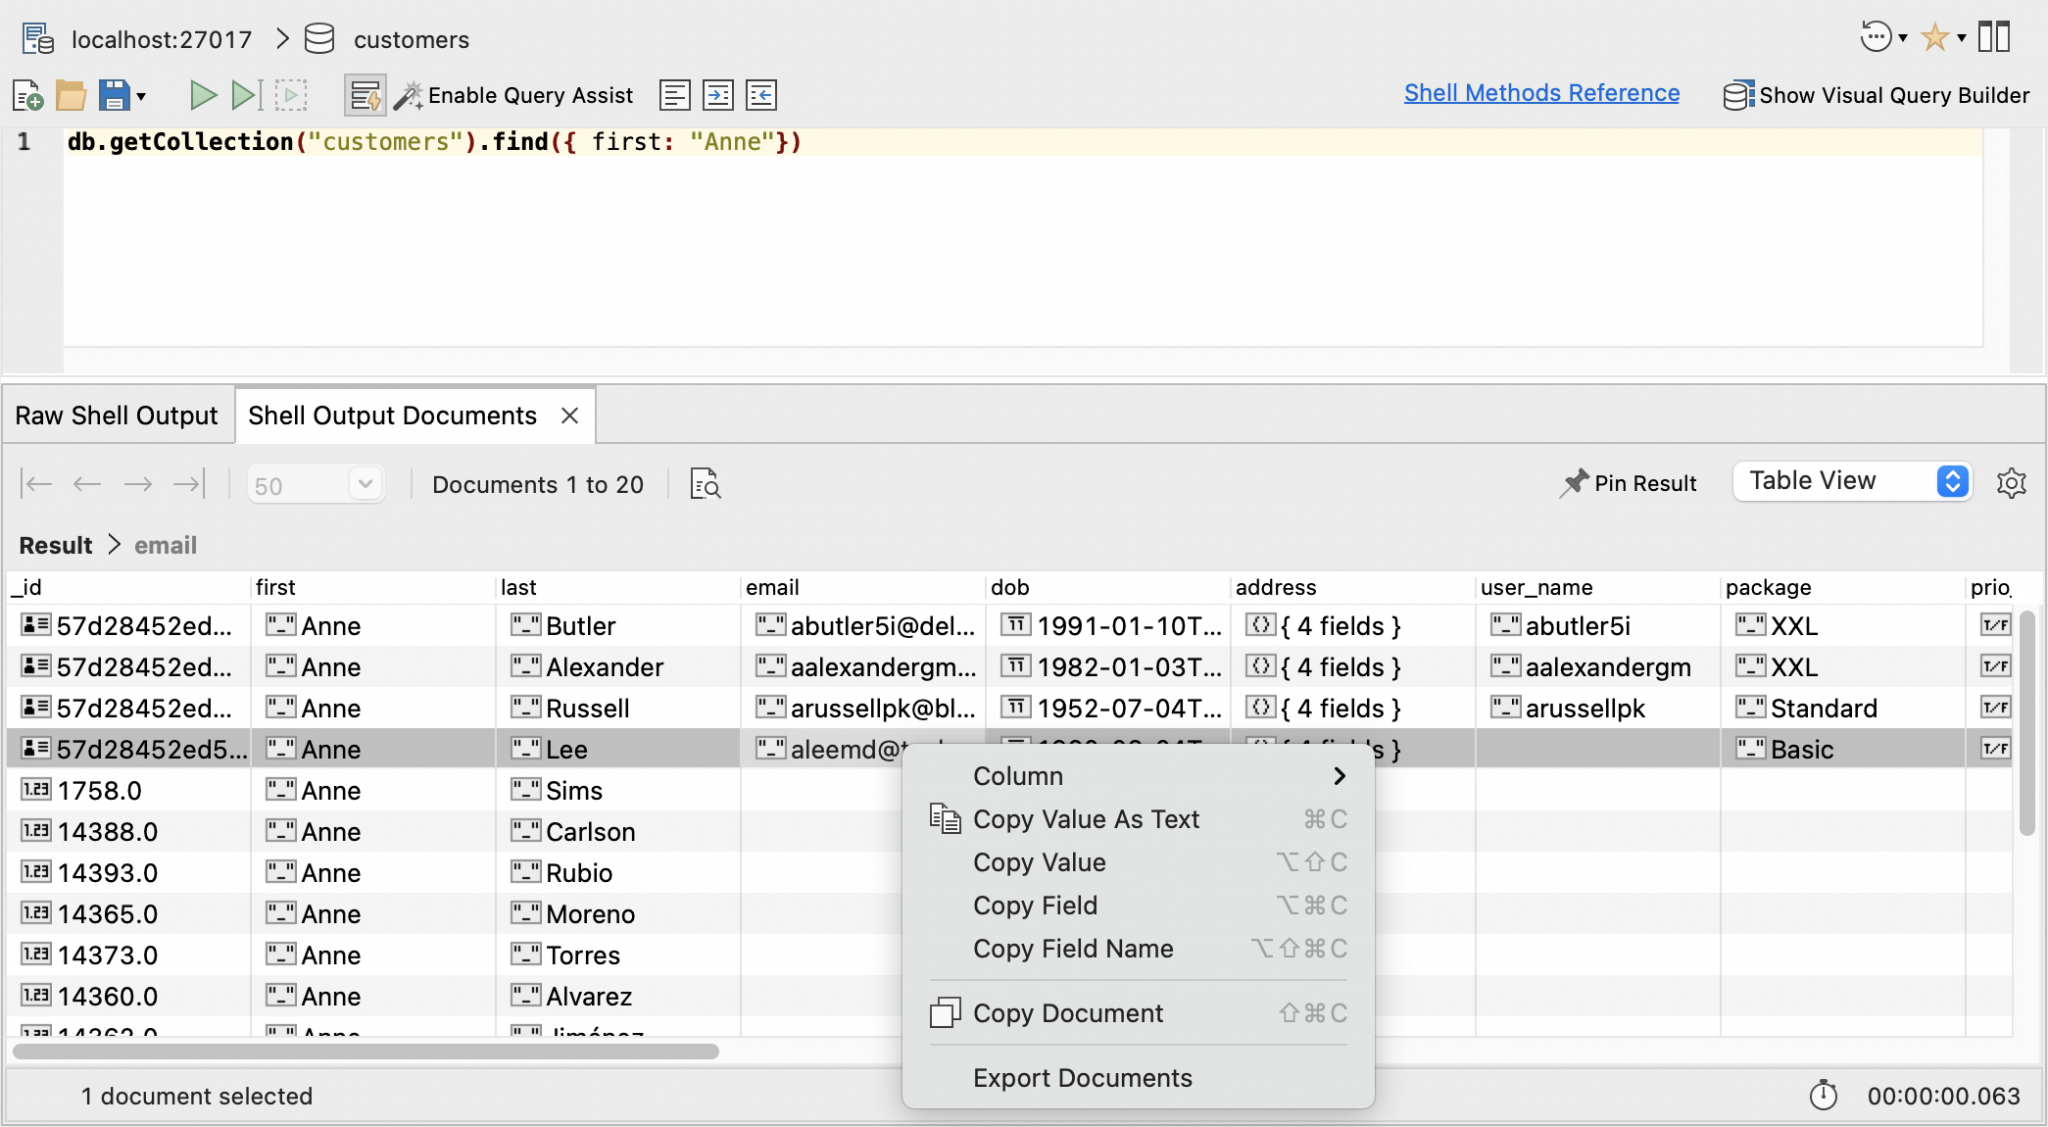
Task: Select Copy Document from context menu
Action: coord(1068,1012)
